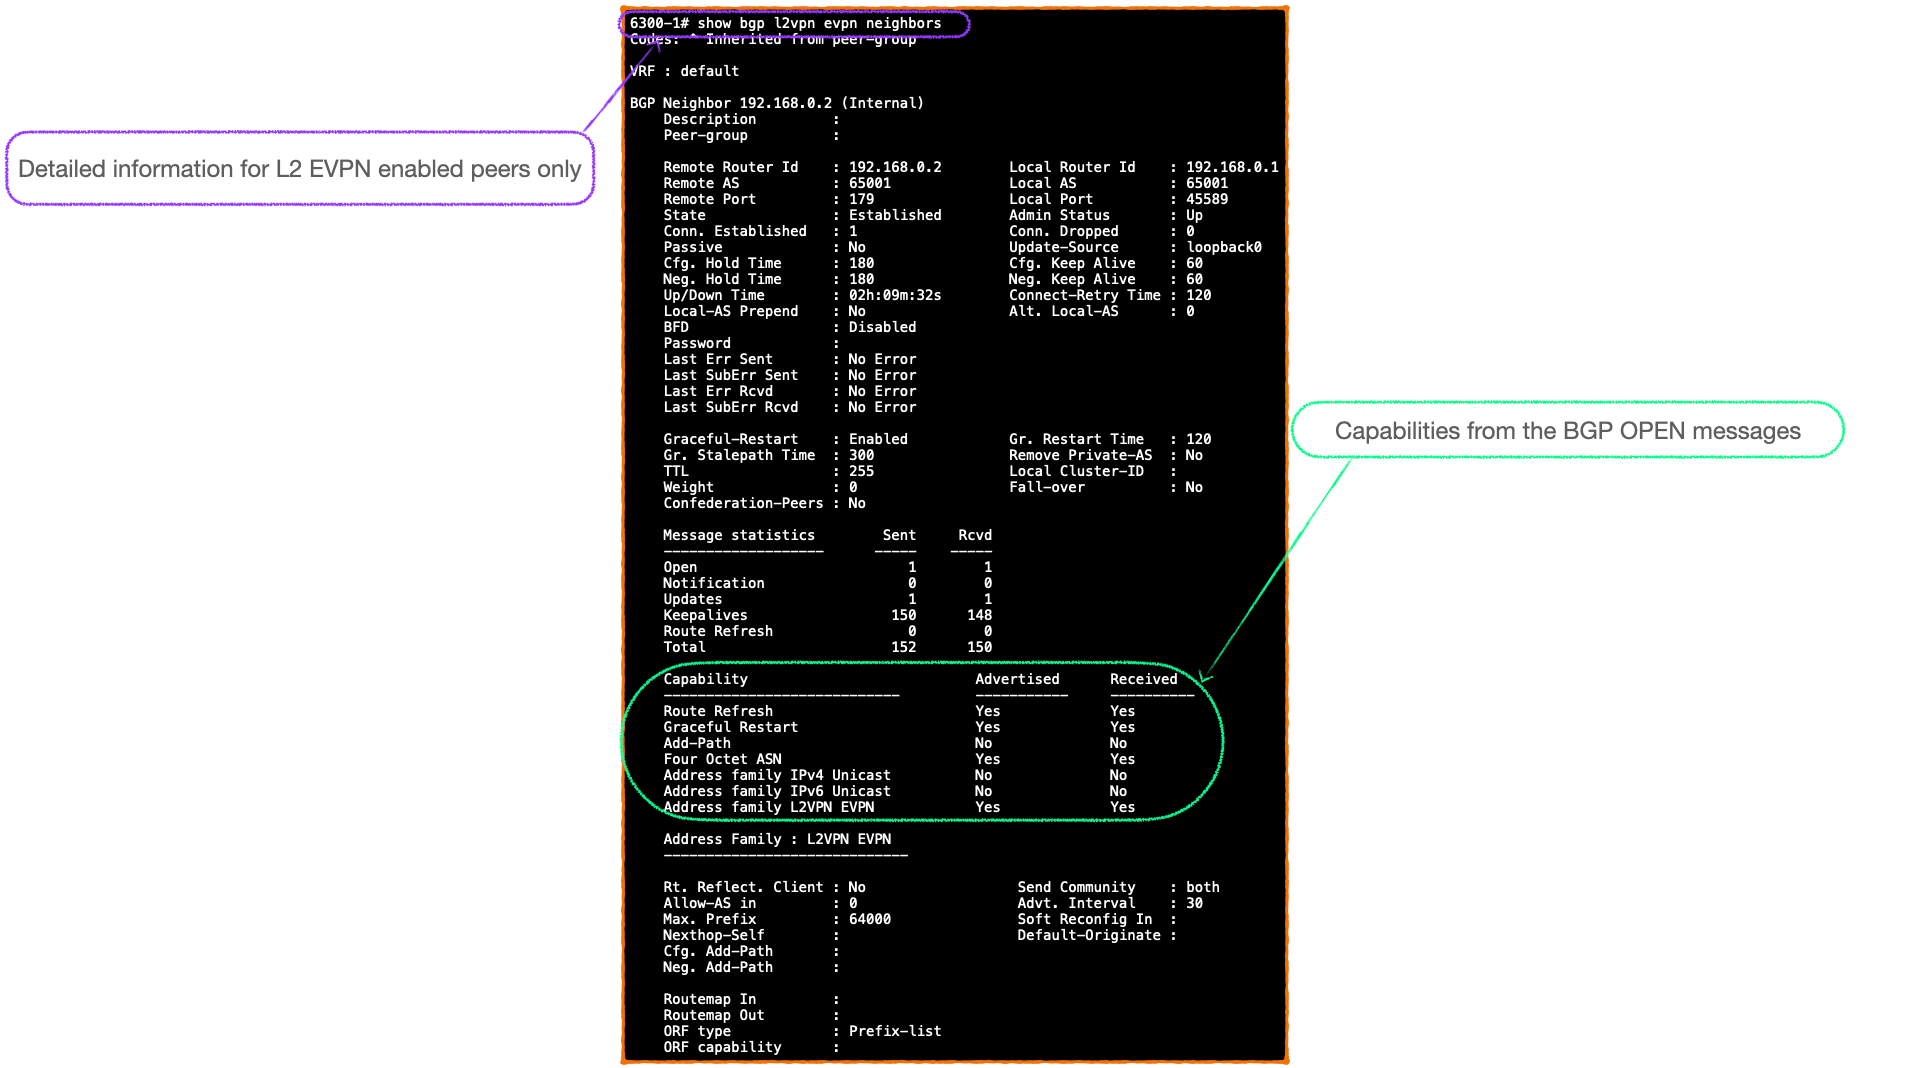Image resolution: width=1907 pixels, height=1068 pixels.
Task: Select the Max. Prefix value 64000
Action: (870, 919)
